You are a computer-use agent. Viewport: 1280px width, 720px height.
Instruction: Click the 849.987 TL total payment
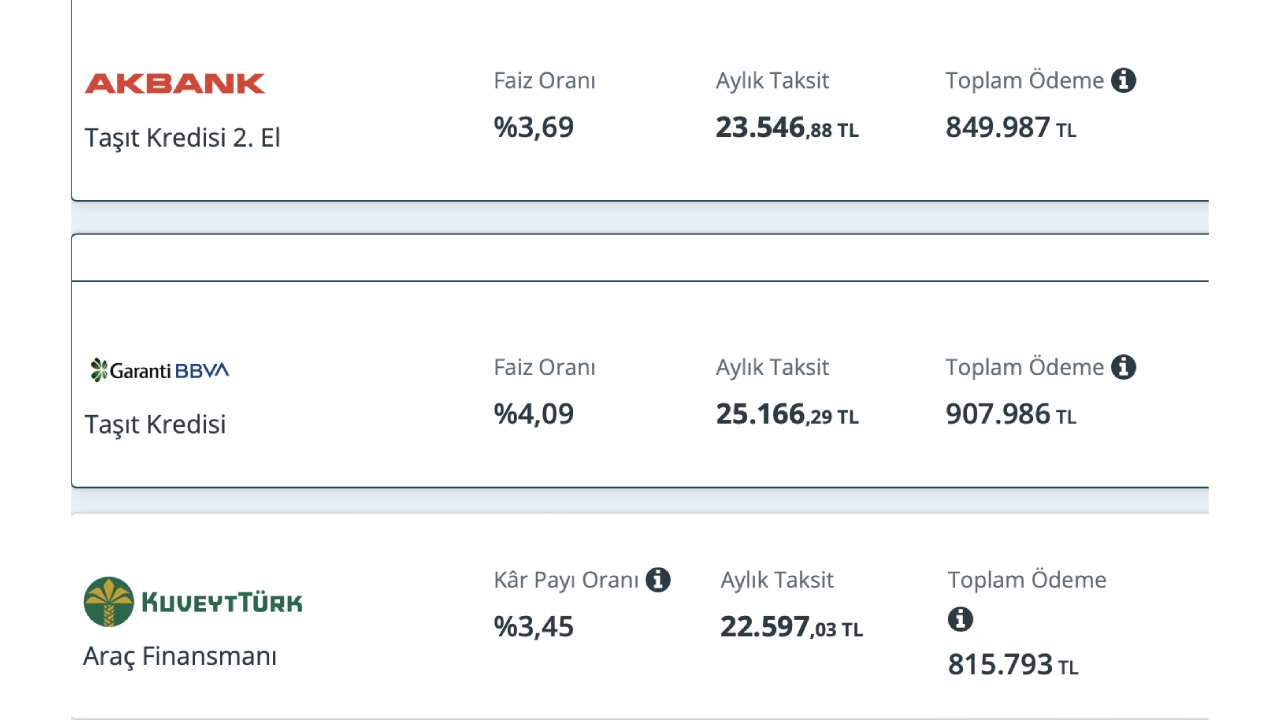[x=1011, y=128]
